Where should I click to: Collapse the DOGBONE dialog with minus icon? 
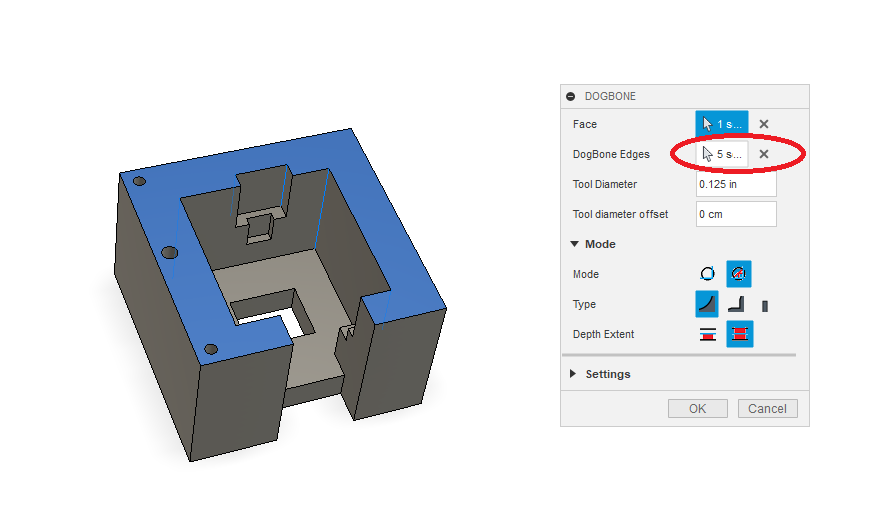point(570,96)
